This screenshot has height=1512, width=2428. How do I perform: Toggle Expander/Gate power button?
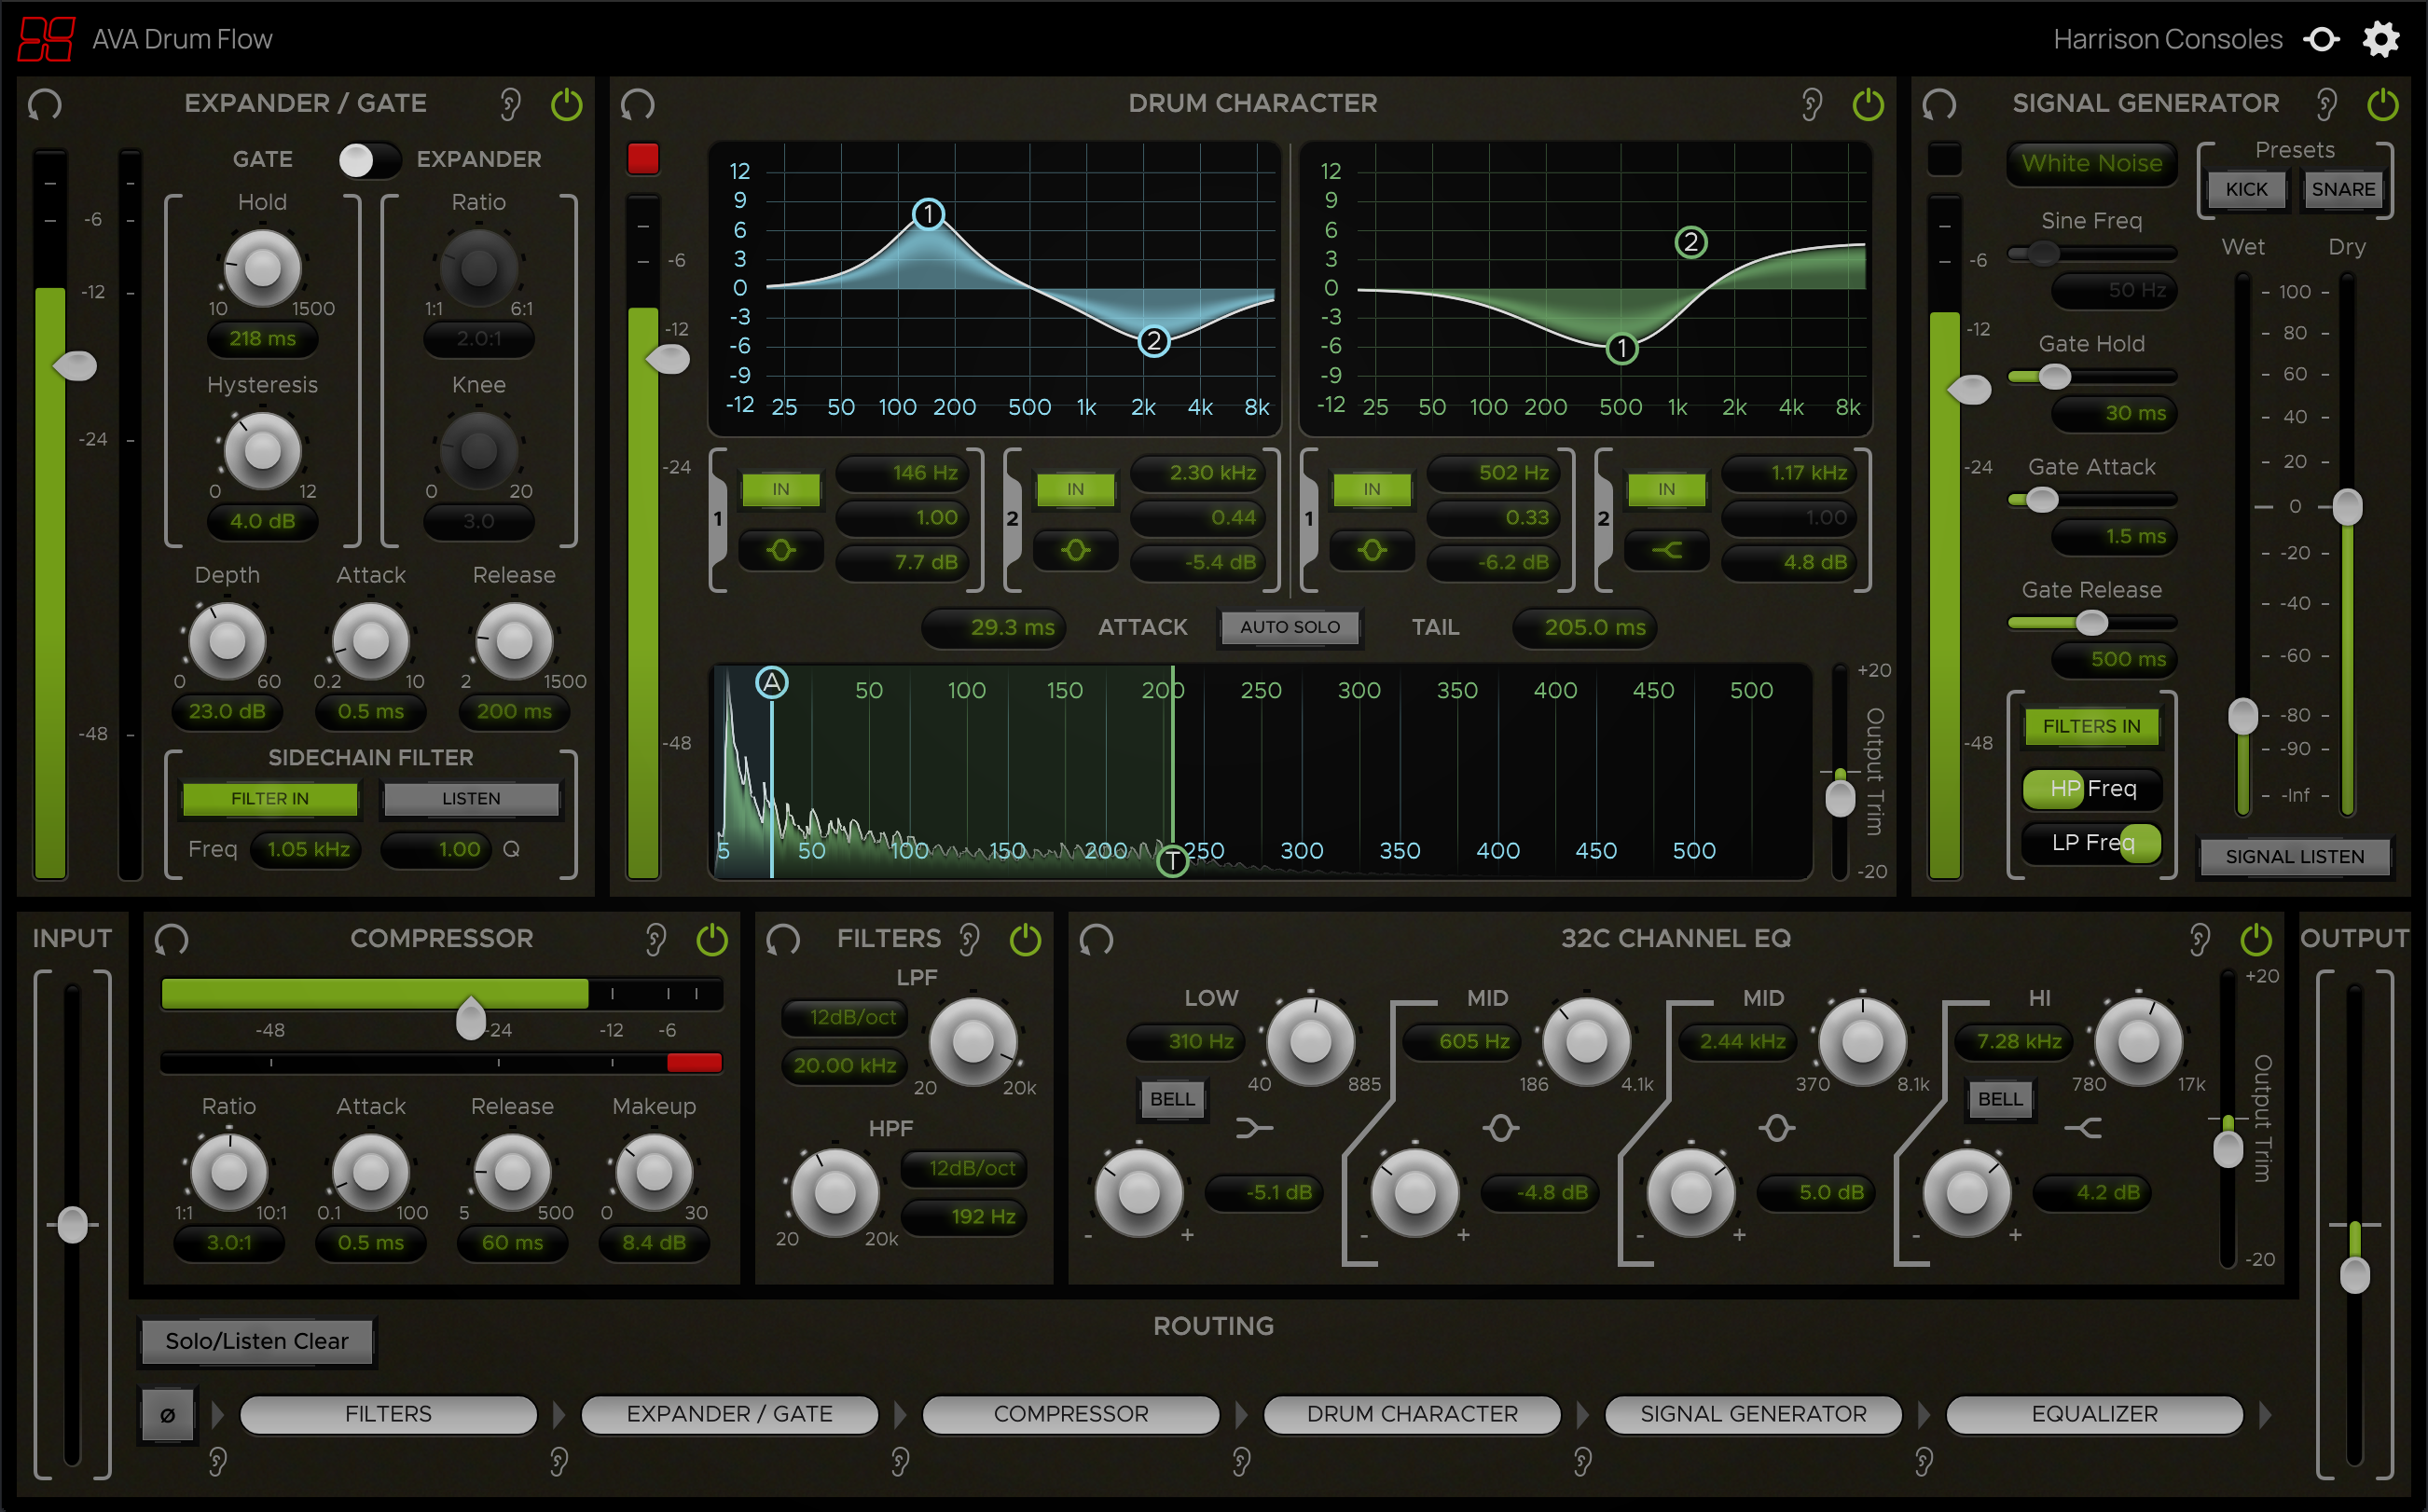coord(566,104)
